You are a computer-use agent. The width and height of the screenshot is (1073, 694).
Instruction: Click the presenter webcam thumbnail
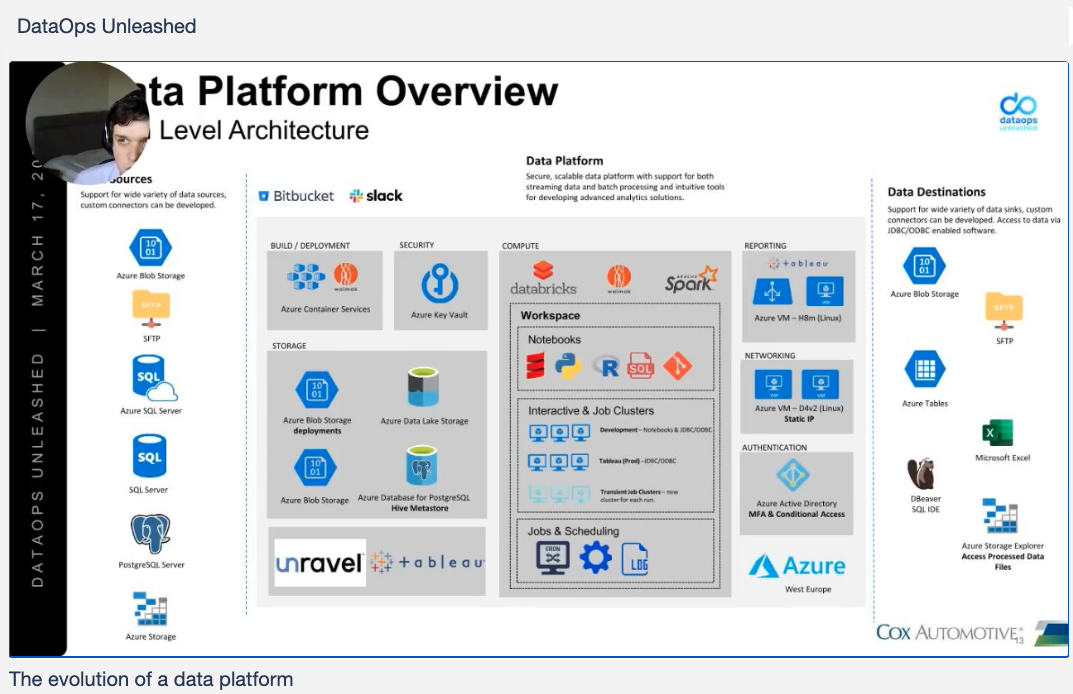(x=88, y=123)
